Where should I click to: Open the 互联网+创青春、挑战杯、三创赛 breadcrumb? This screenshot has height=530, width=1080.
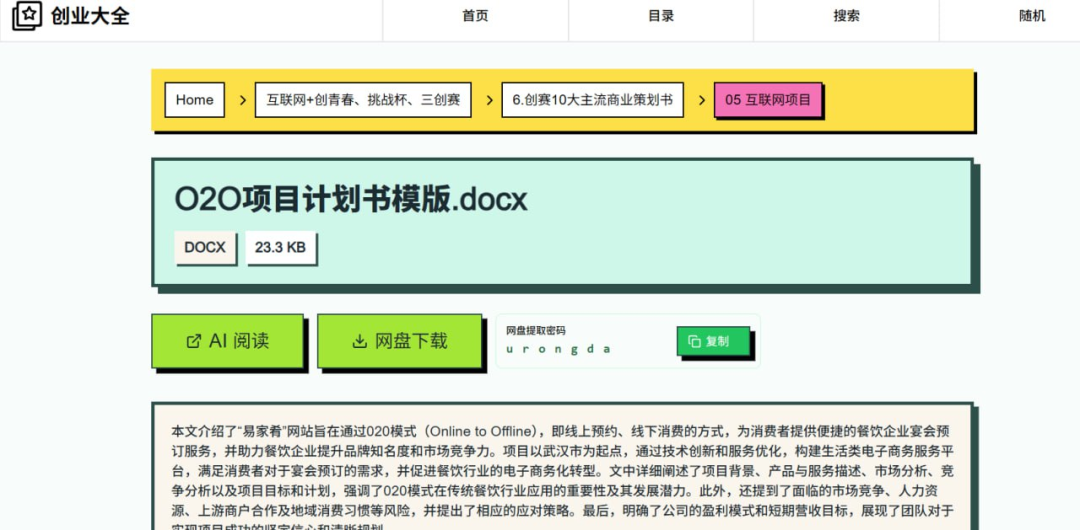point(363,100)
